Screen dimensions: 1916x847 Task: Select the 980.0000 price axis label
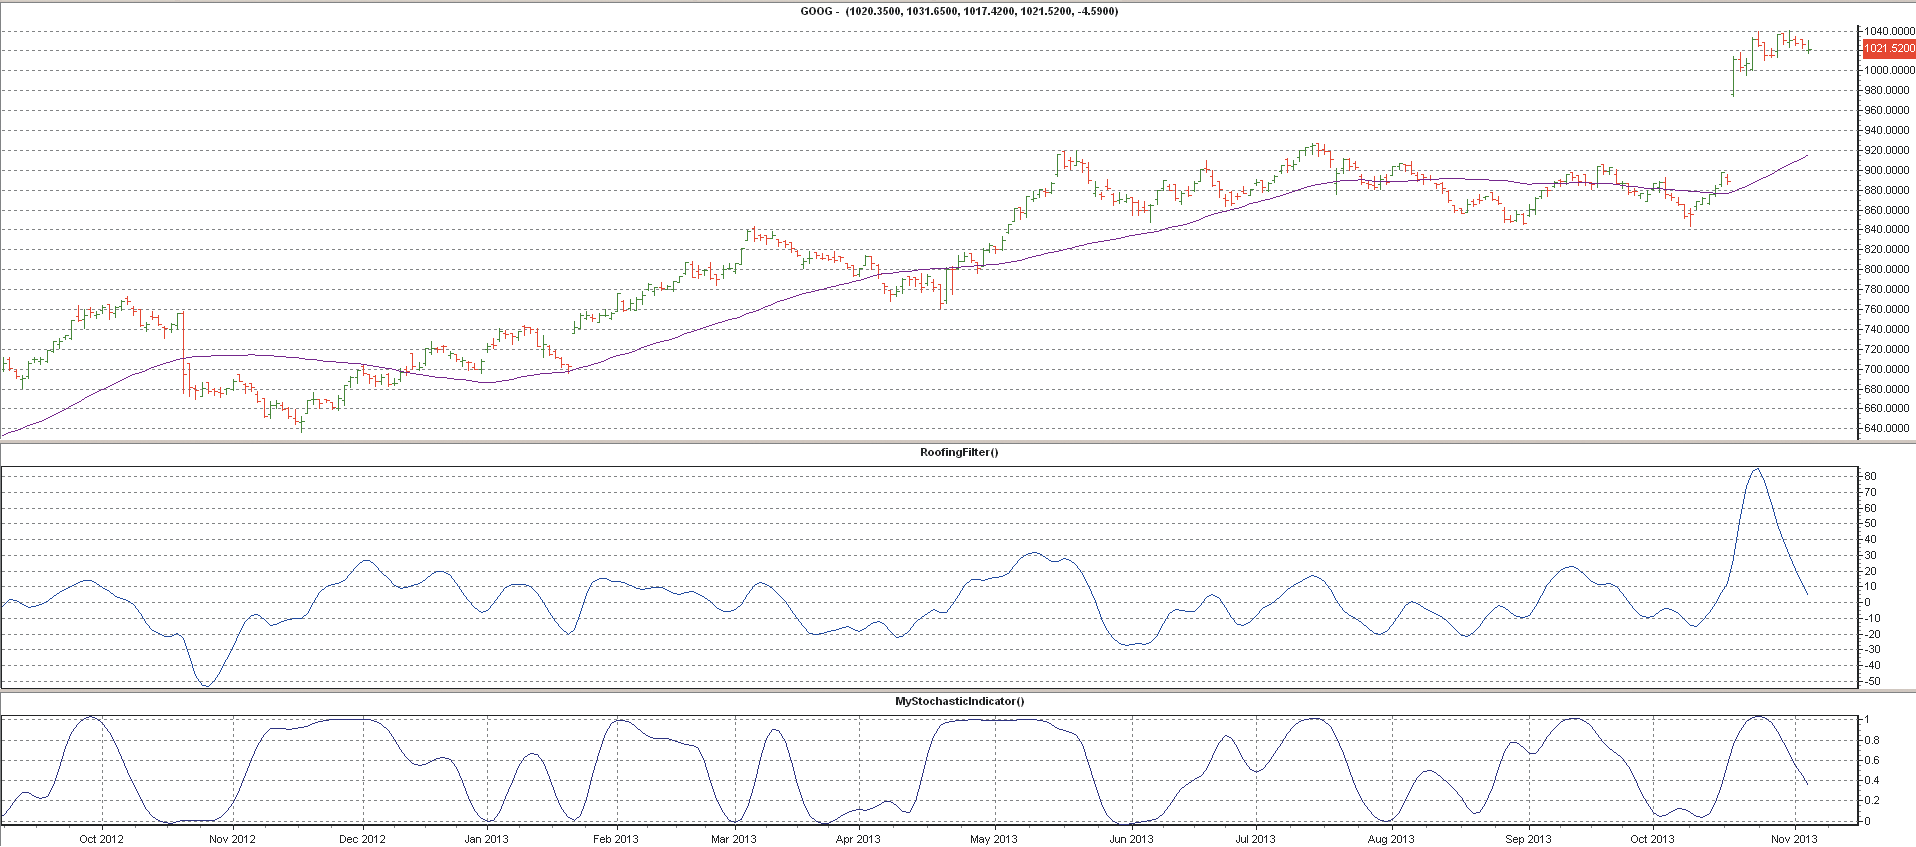(x=1888, y=90)
